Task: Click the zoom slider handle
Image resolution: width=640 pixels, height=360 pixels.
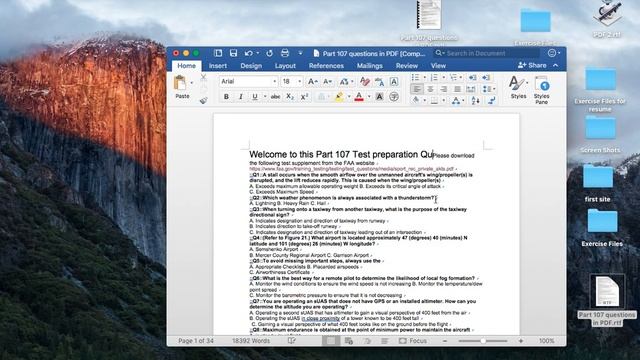Action: pos(483,340)
